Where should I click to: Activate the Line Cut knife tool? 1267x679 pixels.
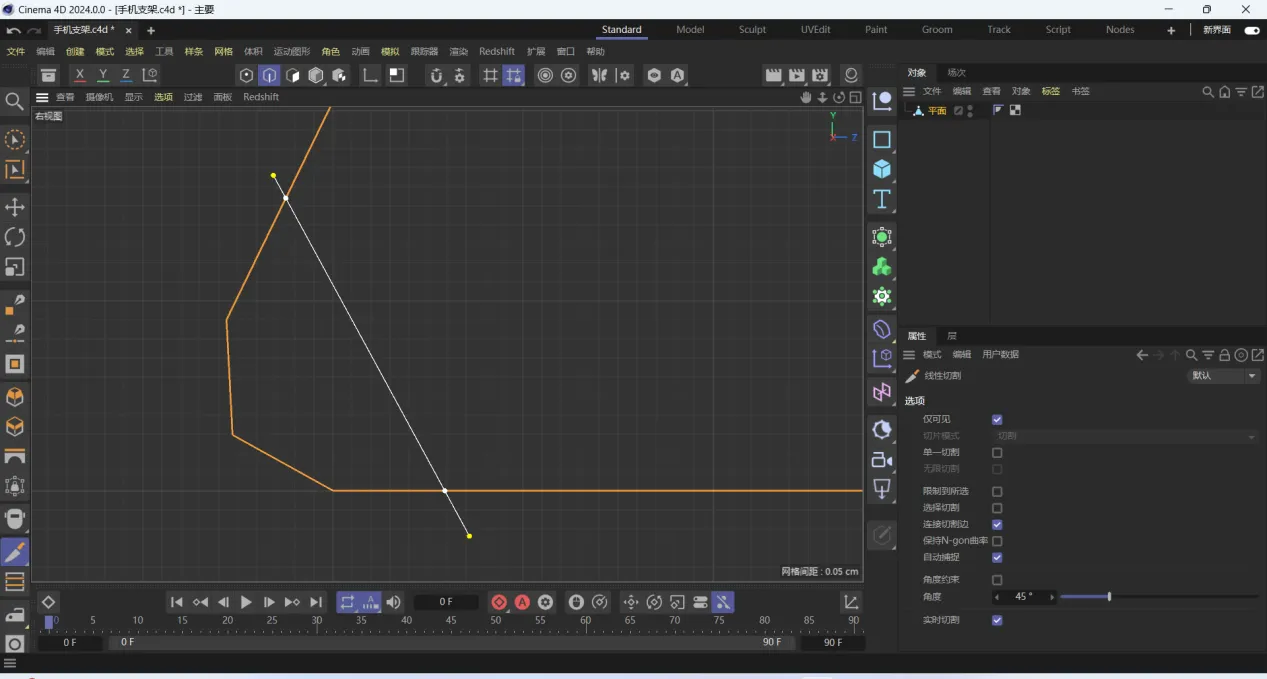(15, 552)
